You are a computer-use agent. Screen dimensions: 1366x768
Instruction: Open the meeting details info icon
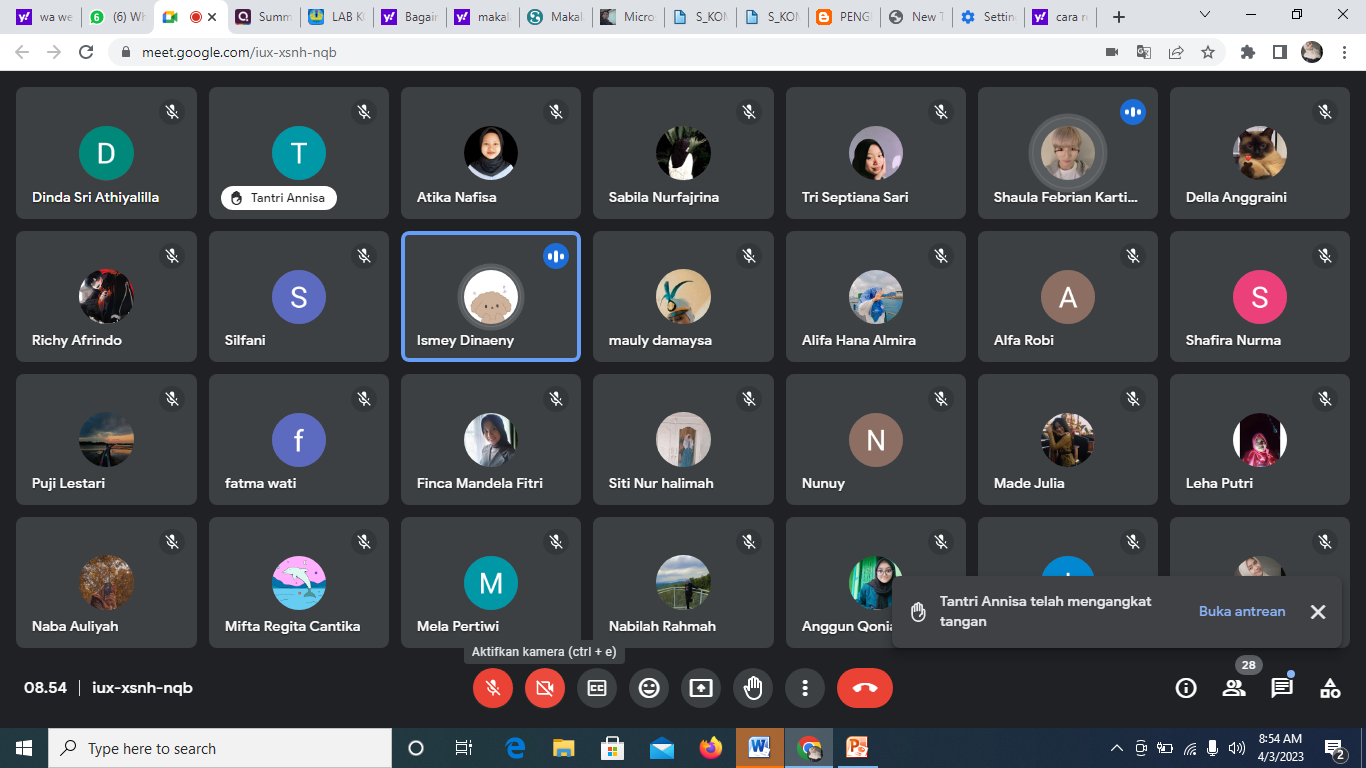pos(1186,688)
